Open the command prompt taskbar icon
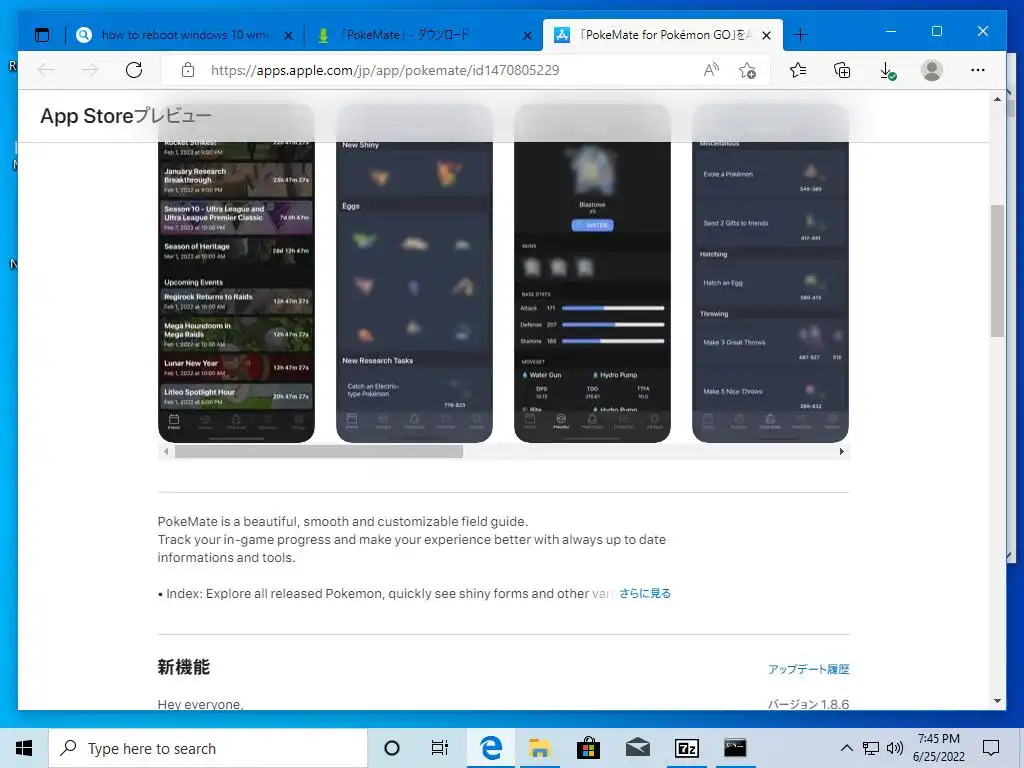The image size is (1024, 768). pyautogui.click(x=735, y=748)
